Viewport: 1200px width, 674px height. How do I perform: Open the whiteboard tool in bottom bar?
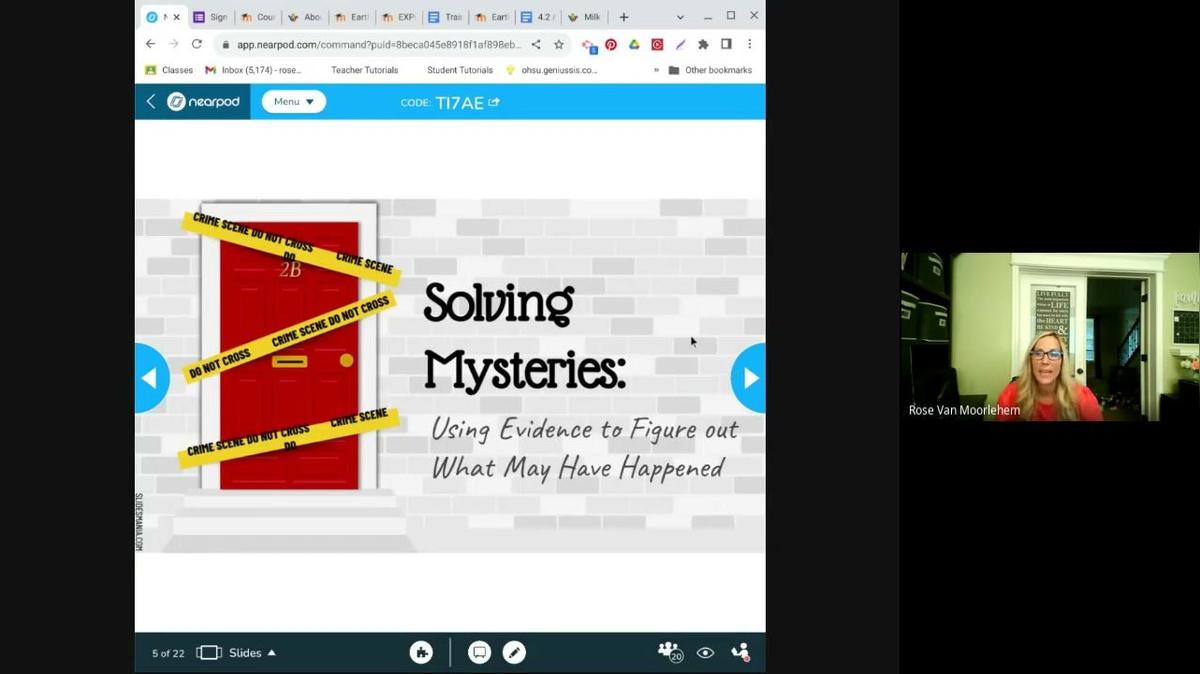pyautogui.click(x=479, y=653)
